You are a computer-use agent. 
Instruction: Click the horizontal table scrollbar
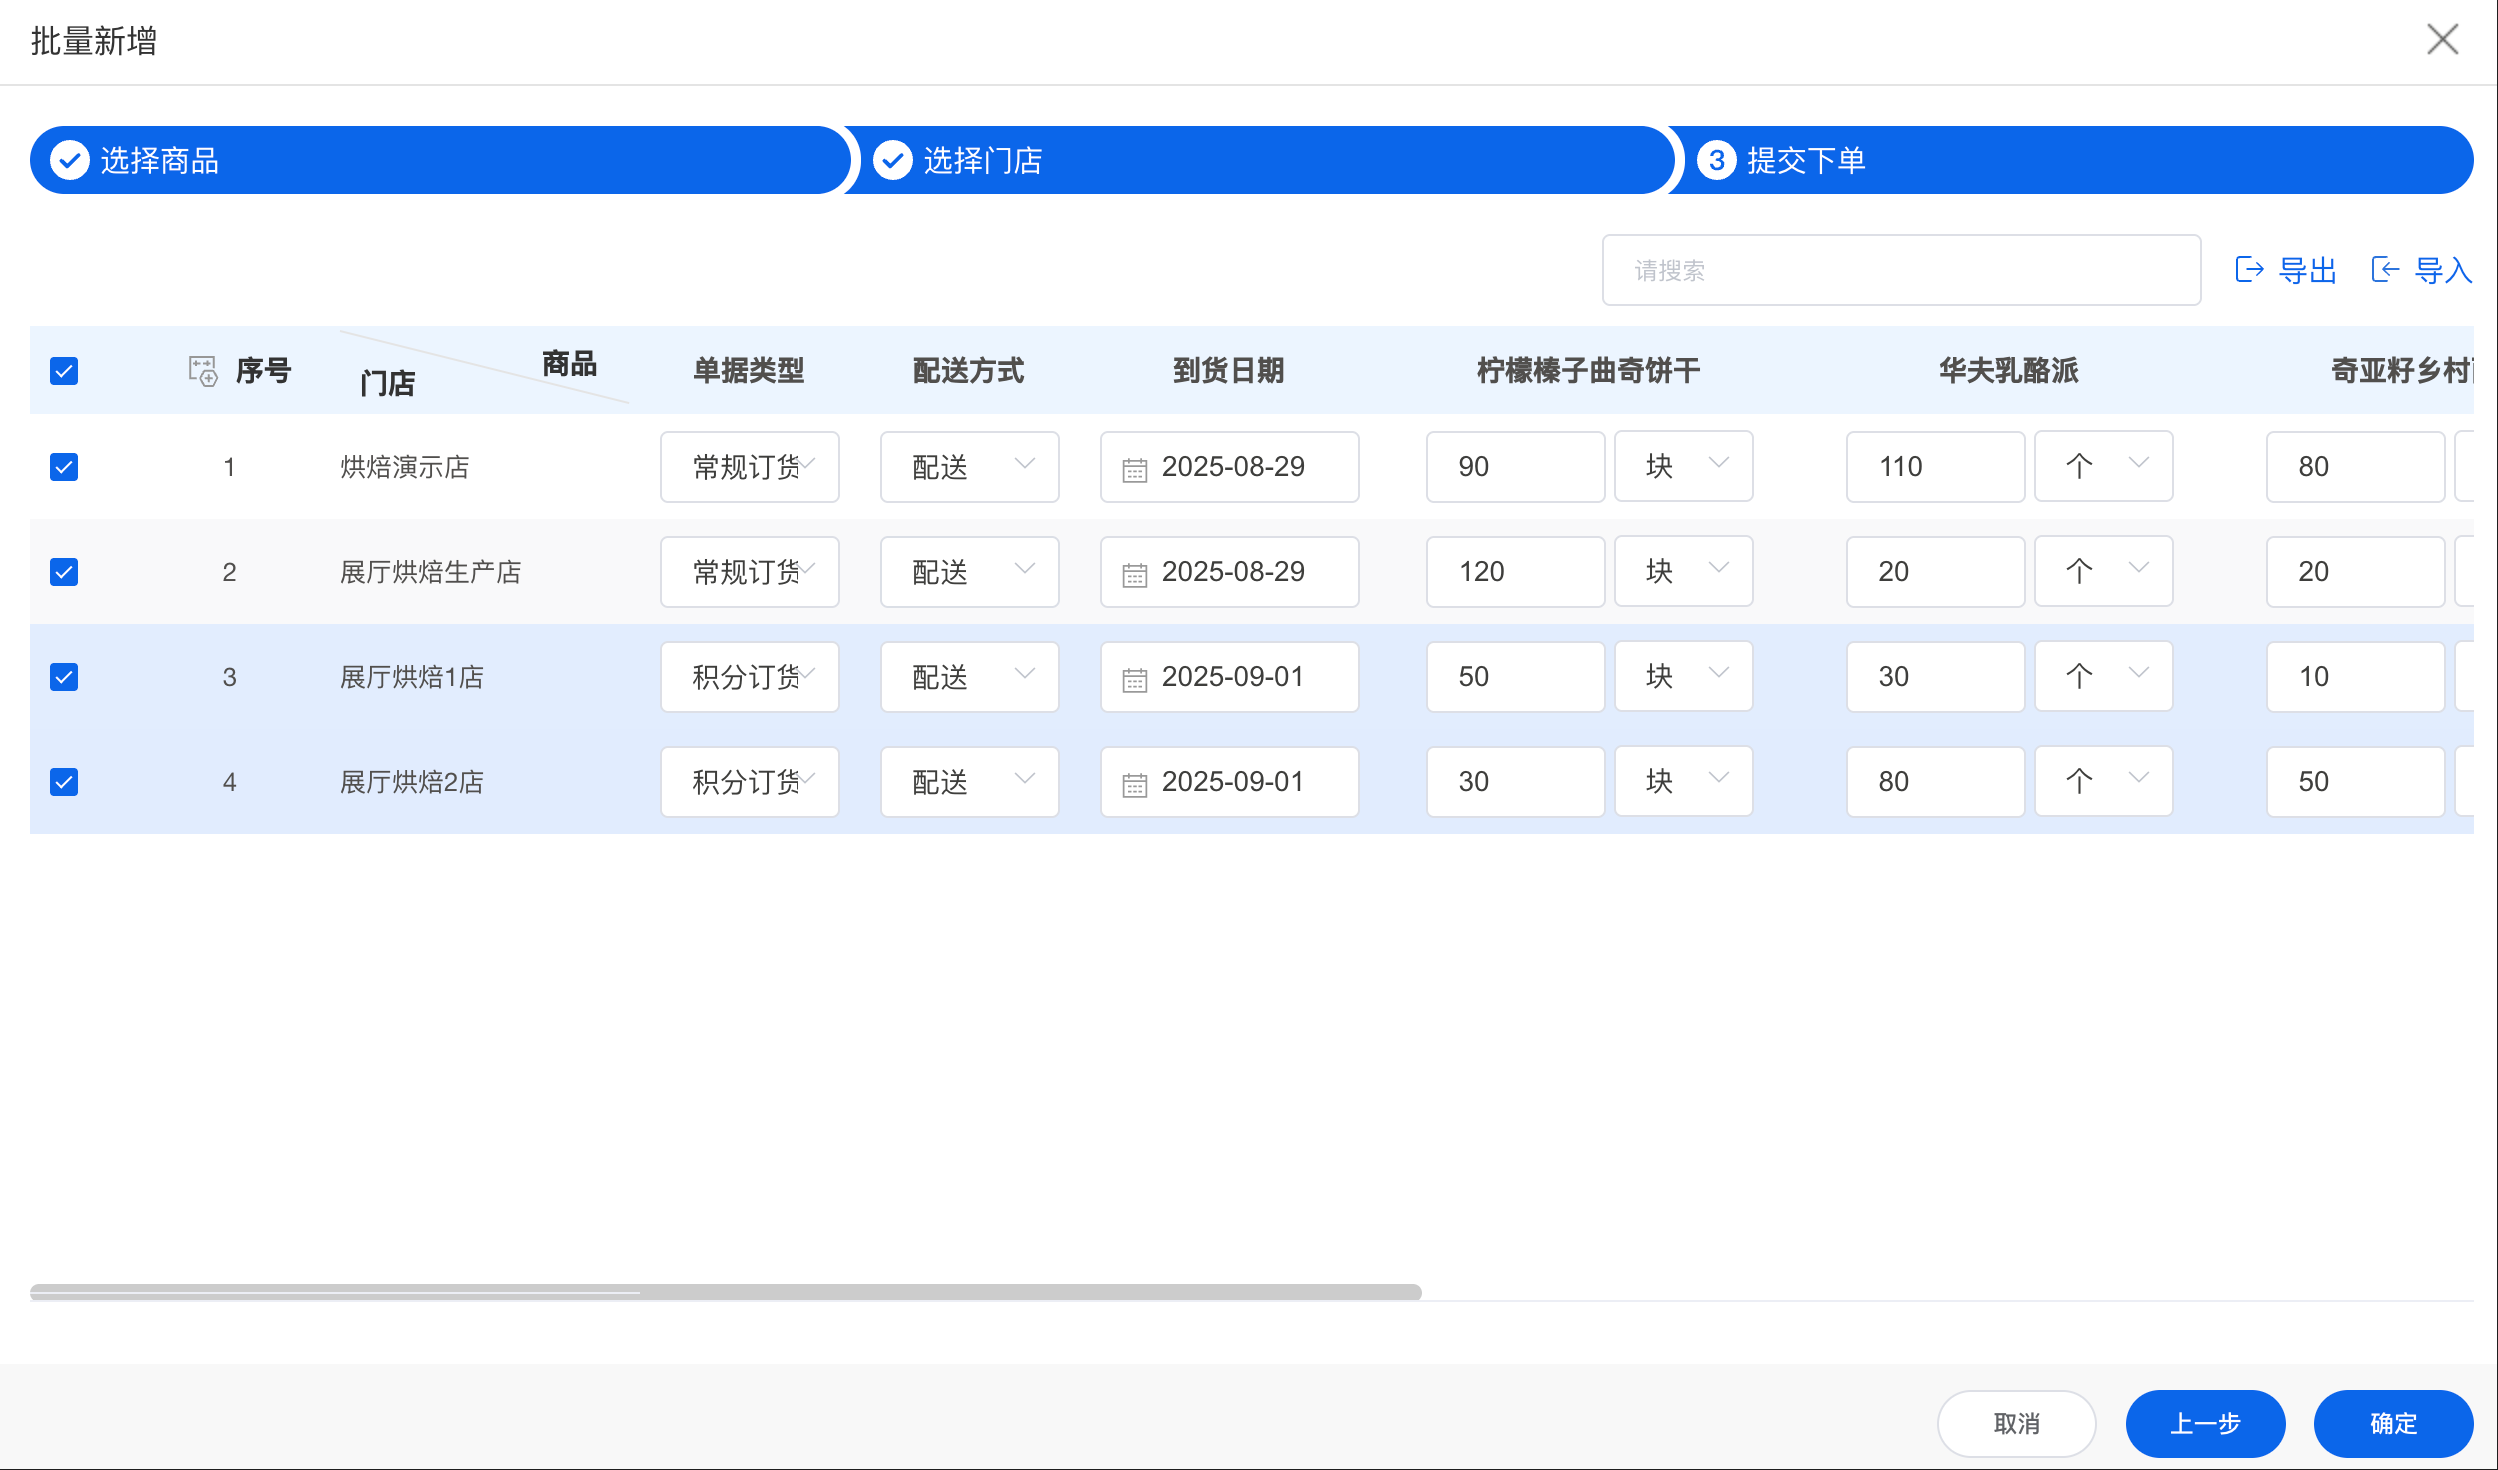pos(725,1292)
